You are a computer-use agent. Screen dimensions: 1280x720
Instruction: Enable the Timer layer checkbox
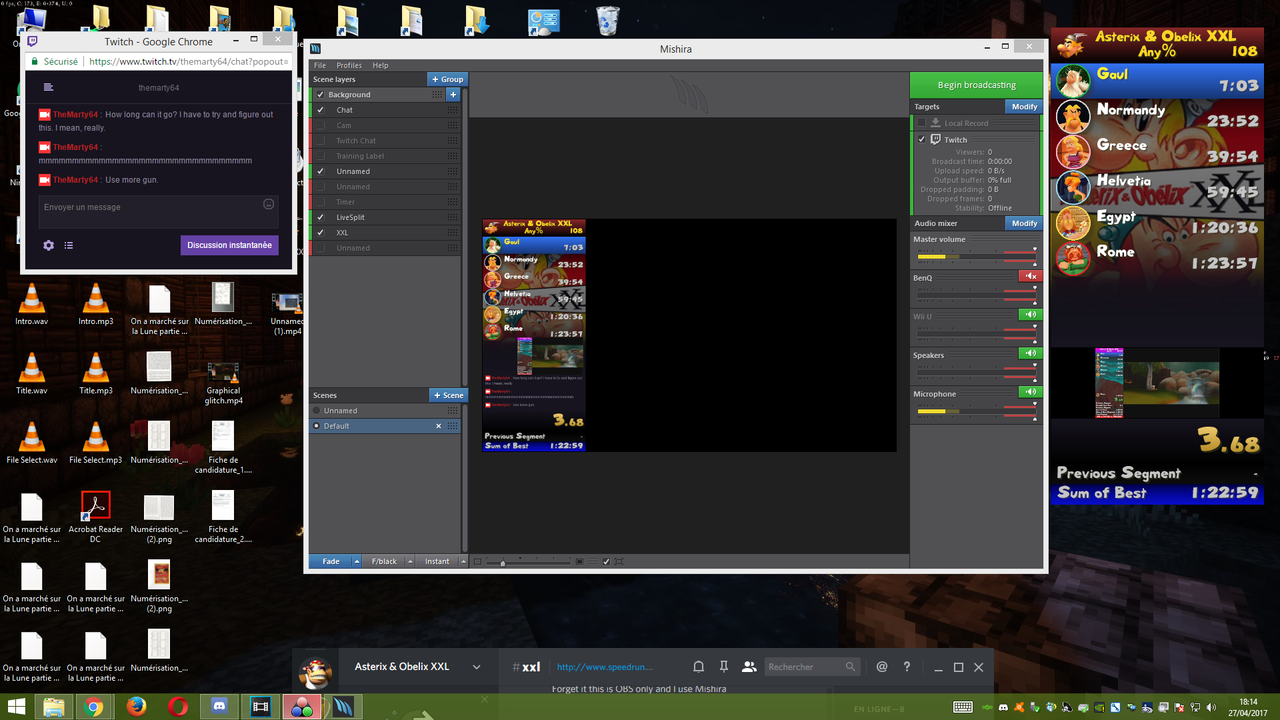coord(320,202)
